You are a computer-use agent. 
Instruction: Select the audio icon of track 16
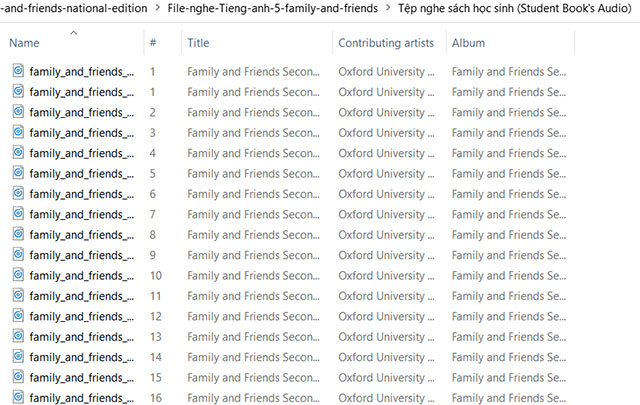click(19, 398)
